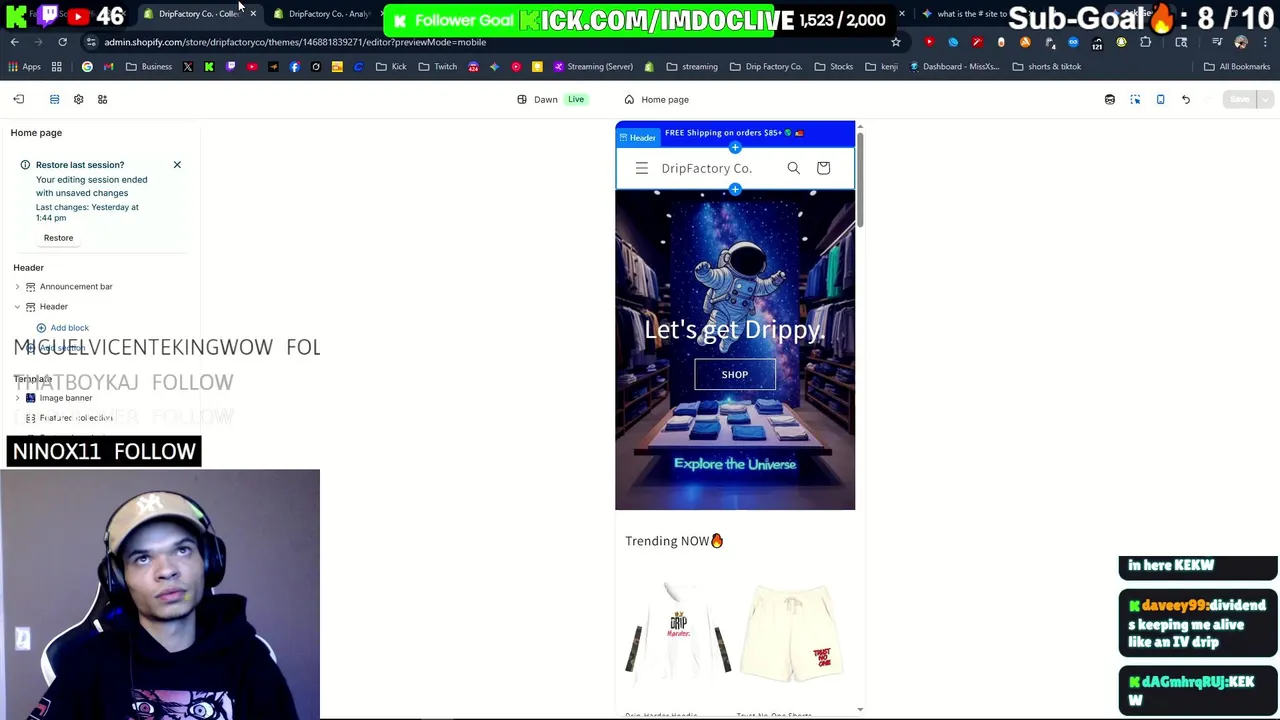
Task: Open the Facebook bookmark icon
Action: 294,67
